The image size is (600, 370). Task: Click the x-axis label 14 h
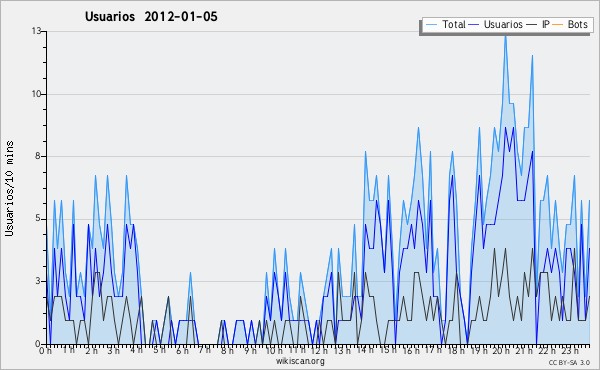tap(365, 350)
